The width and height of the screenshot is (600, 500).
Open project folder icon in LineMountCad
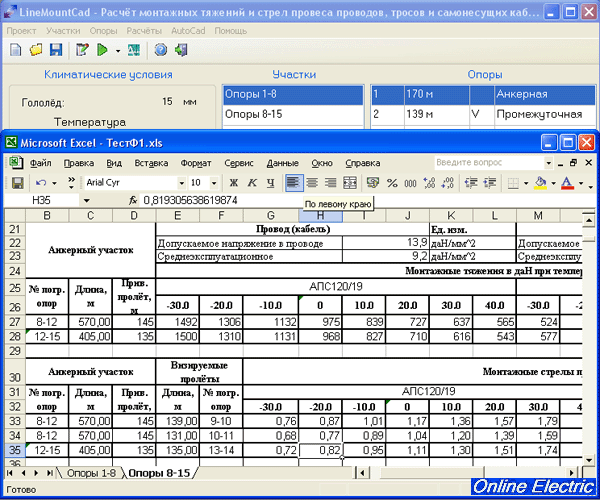[x=36, y=50]
